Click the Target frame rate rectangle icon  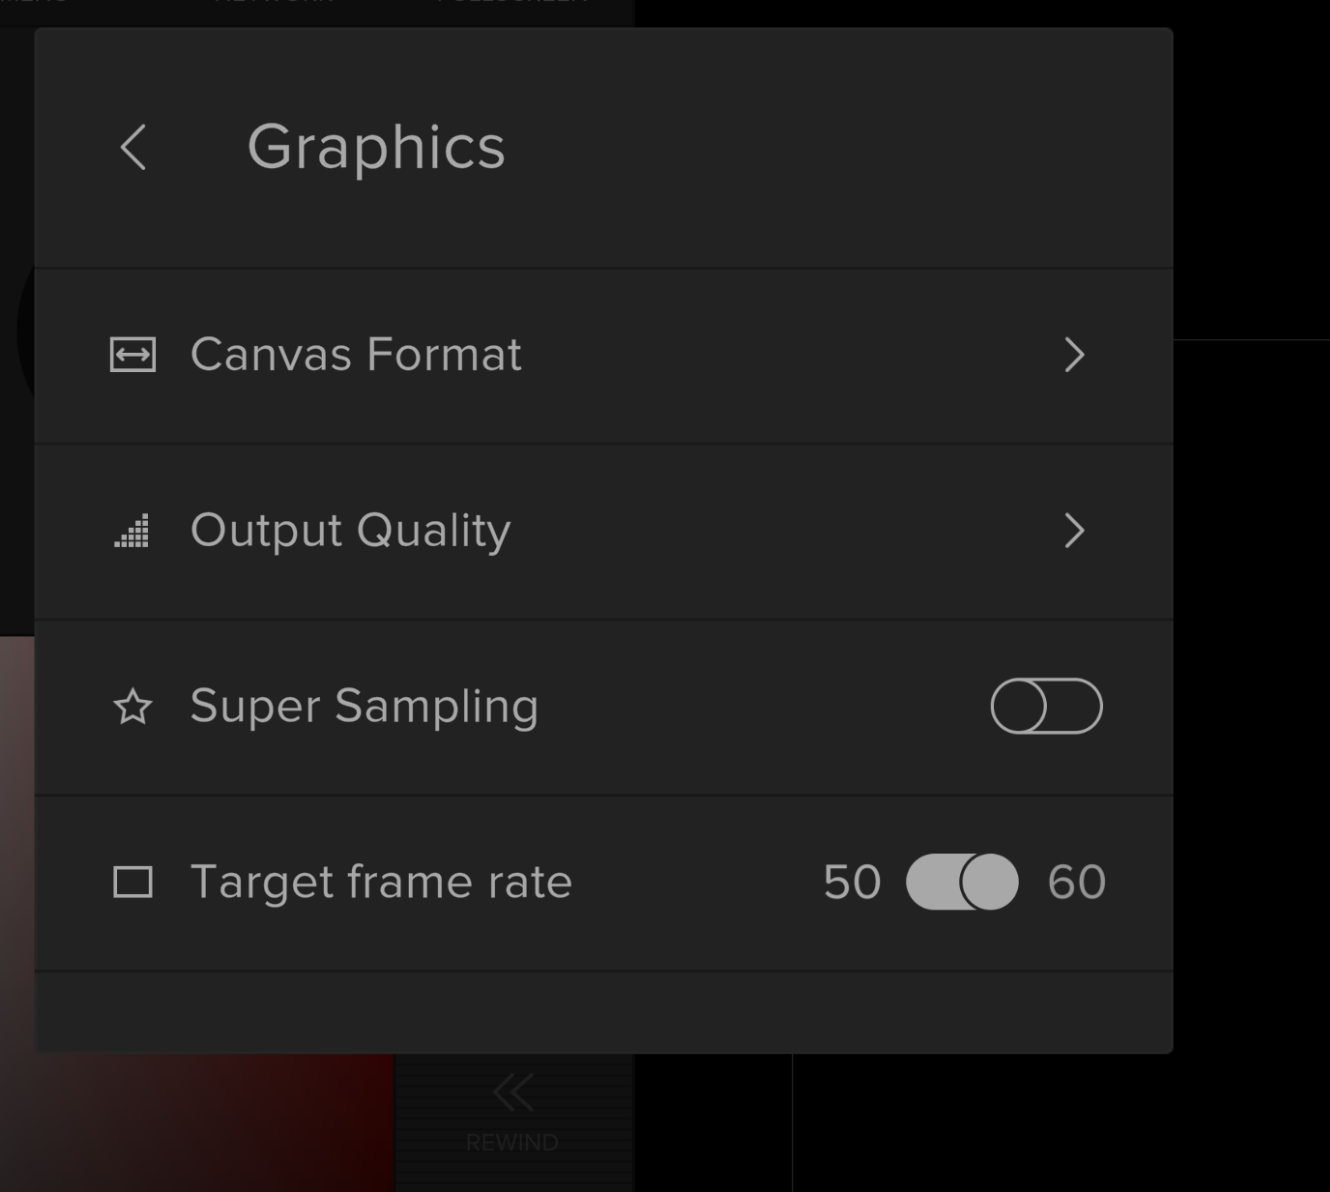tap(133, 882)
